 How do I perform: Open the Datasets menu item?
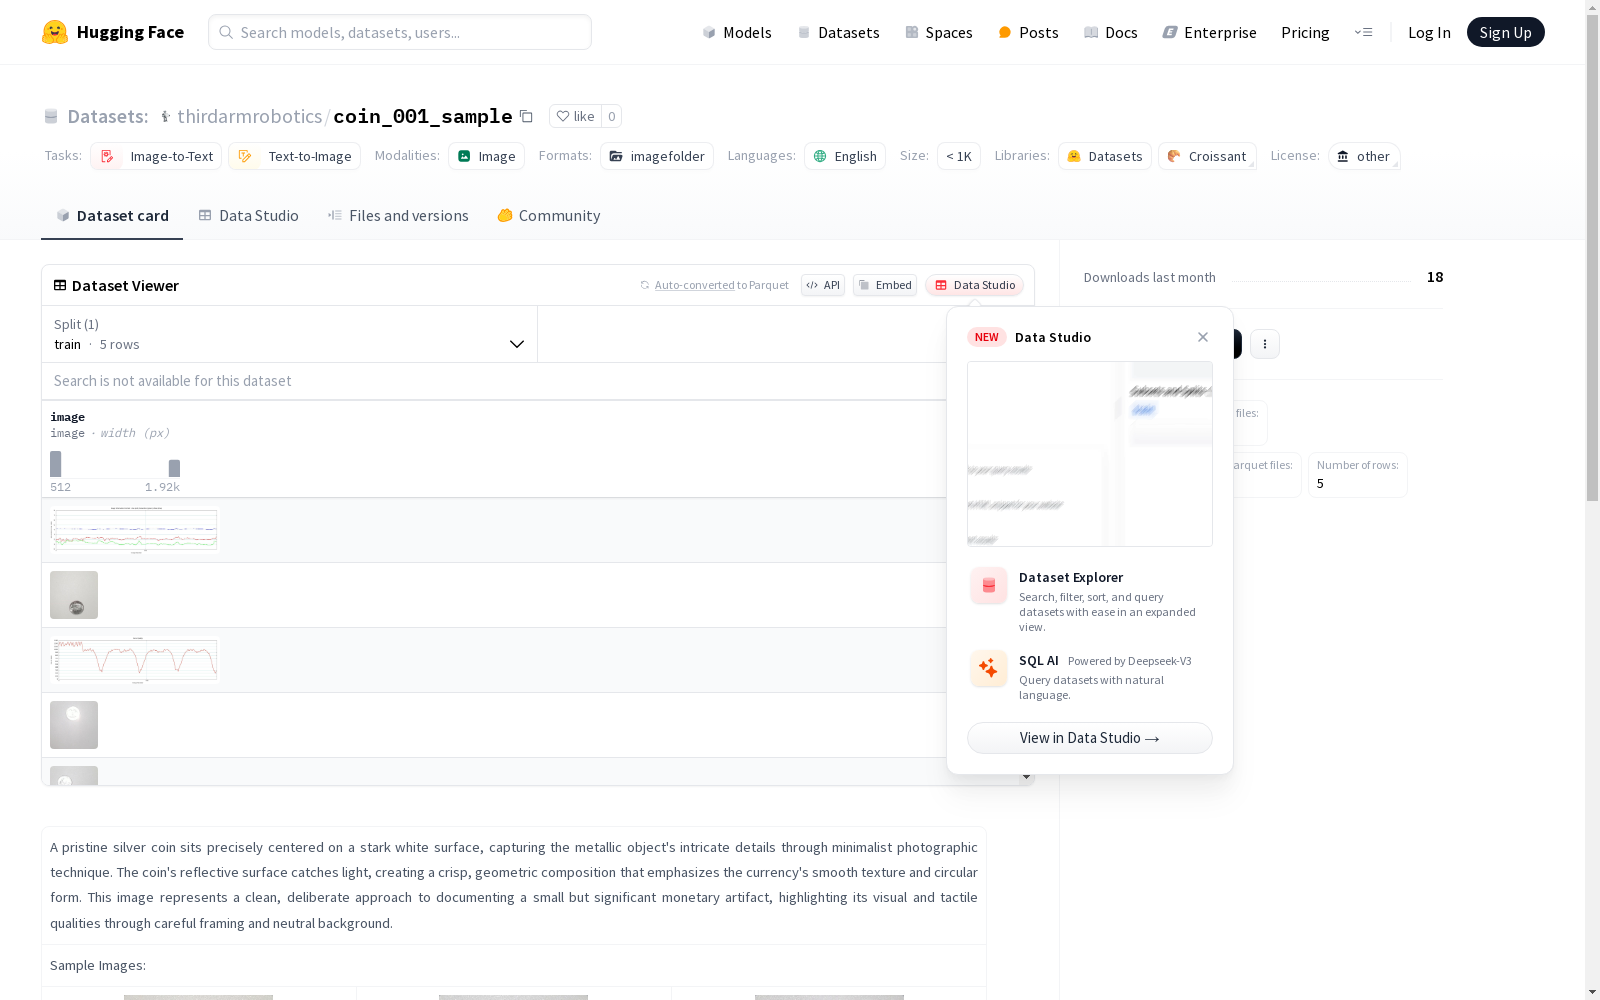838,32
